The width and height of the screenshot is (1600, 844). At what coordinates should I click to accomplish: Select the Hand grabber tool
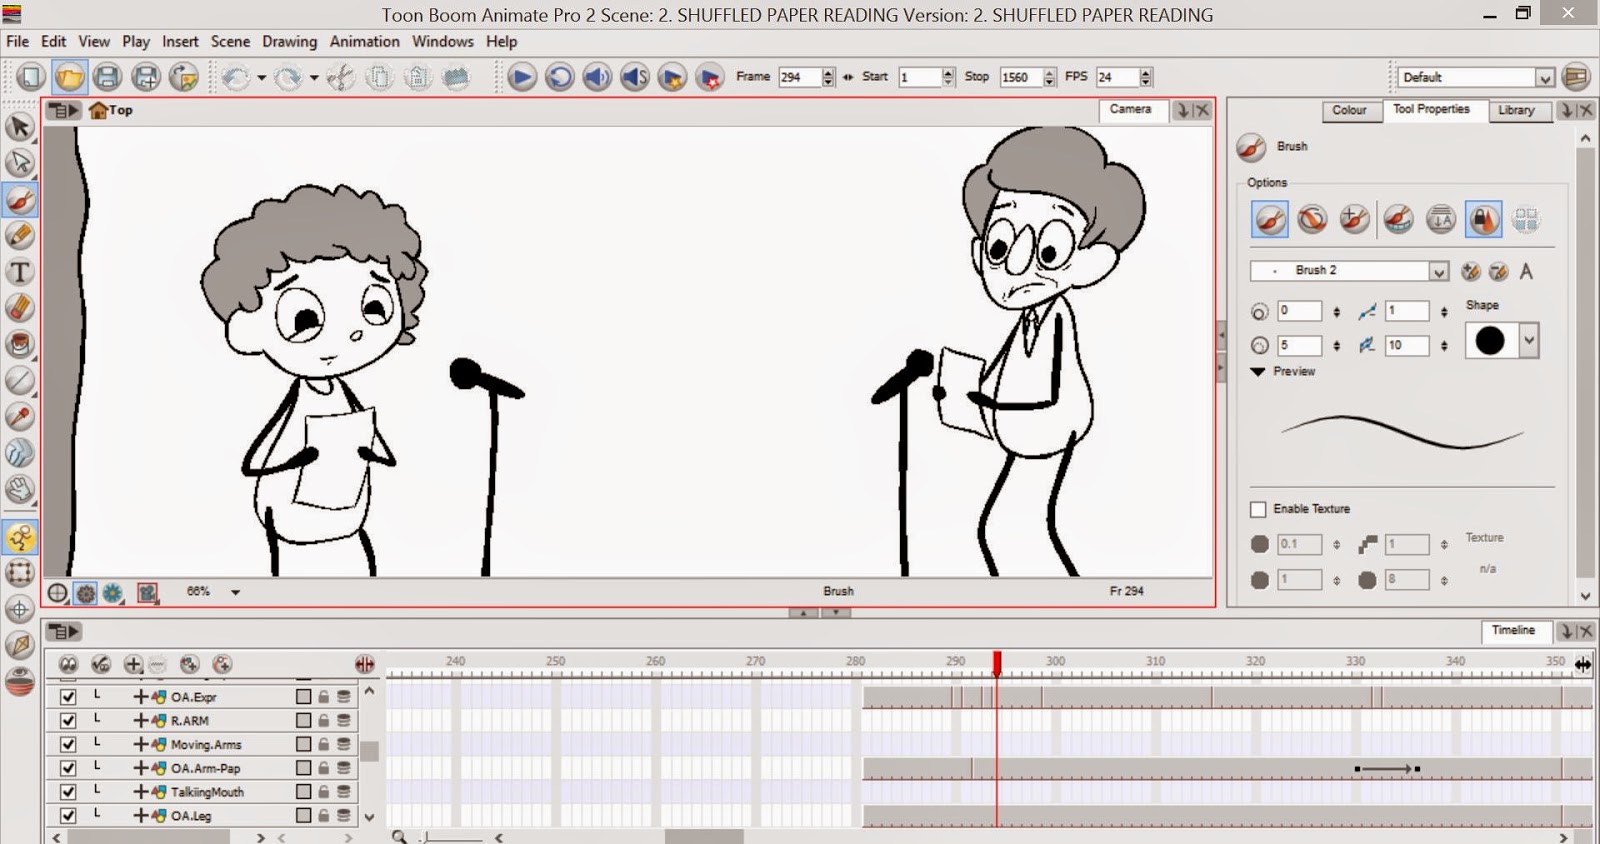click(x=20, y=489)
